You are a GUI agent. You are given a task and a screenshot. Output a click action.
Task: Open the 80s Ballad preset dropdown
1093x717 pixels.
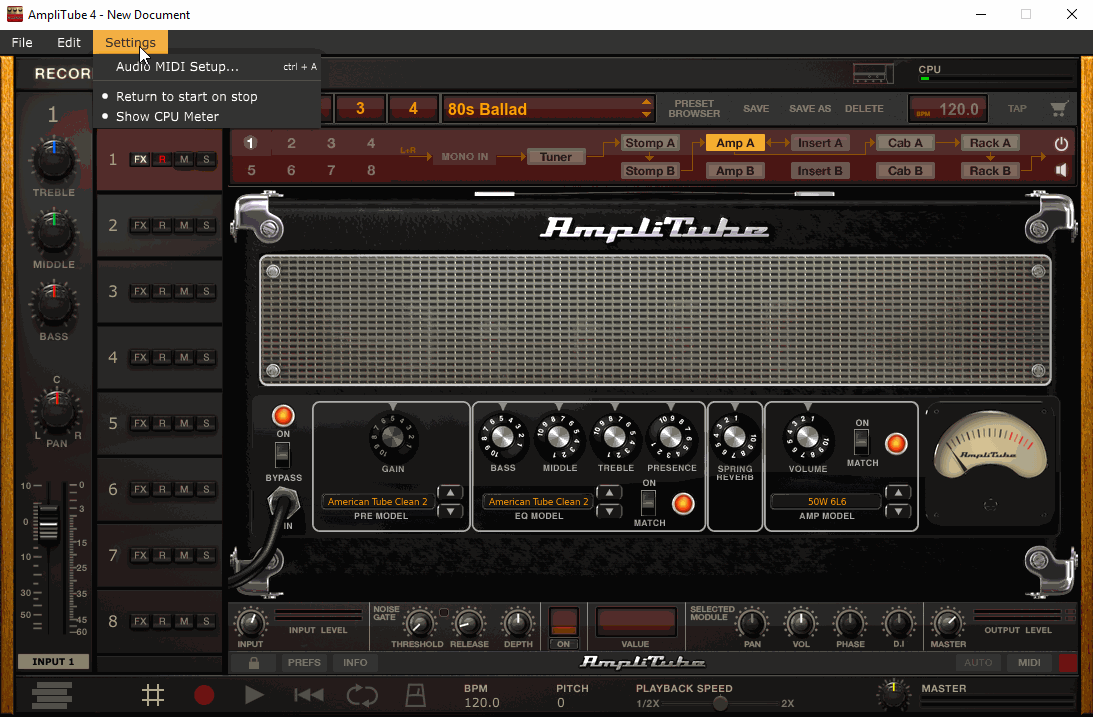point(647,109)
